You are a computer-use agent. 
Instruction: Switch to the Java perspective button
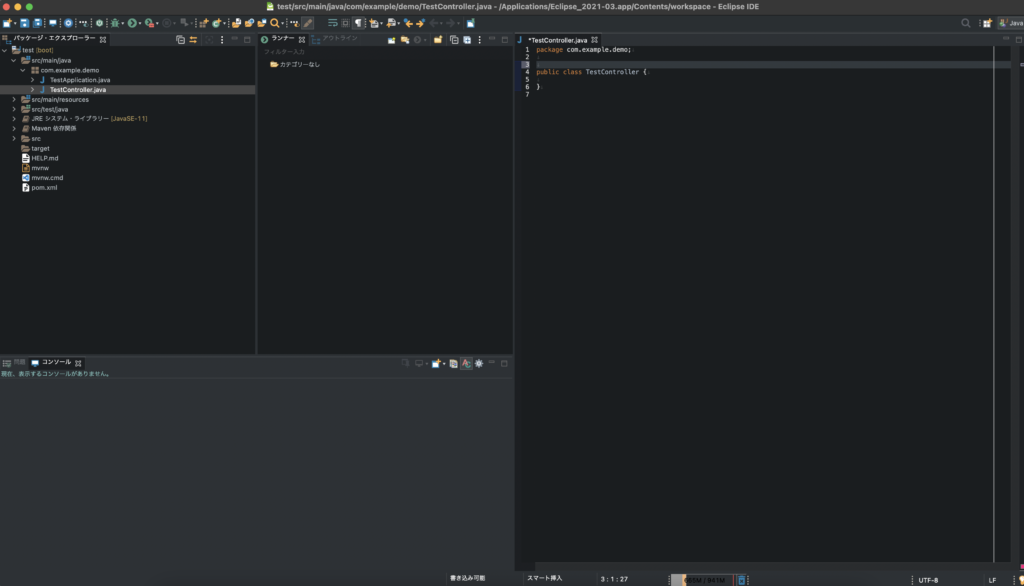pyautogui.click(x=1012, y=23)
